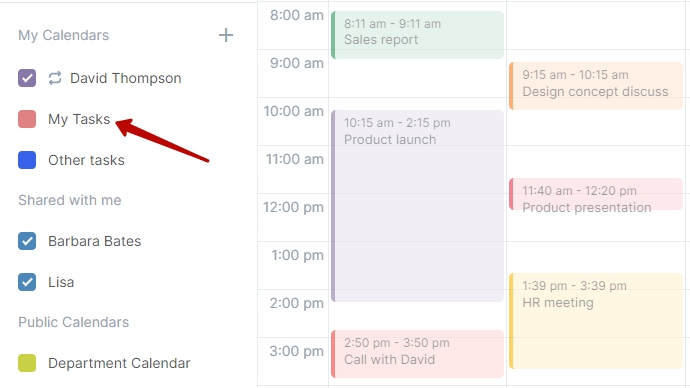Select the Other tasks calendar label
Viewport: 690px width, 388px height.
click(x=86, y=160)
